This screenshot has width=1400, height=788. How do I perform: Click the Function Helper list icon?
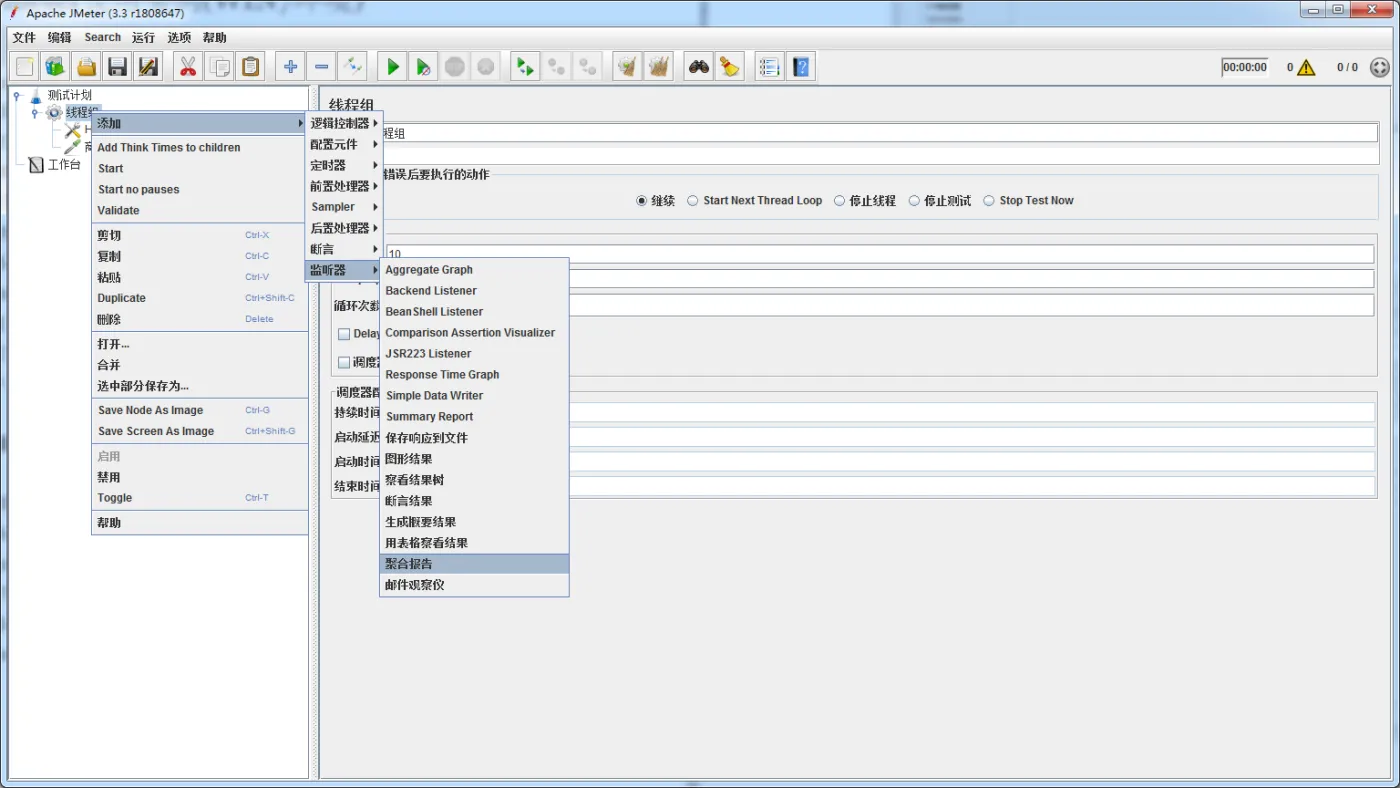pos(769,67)
